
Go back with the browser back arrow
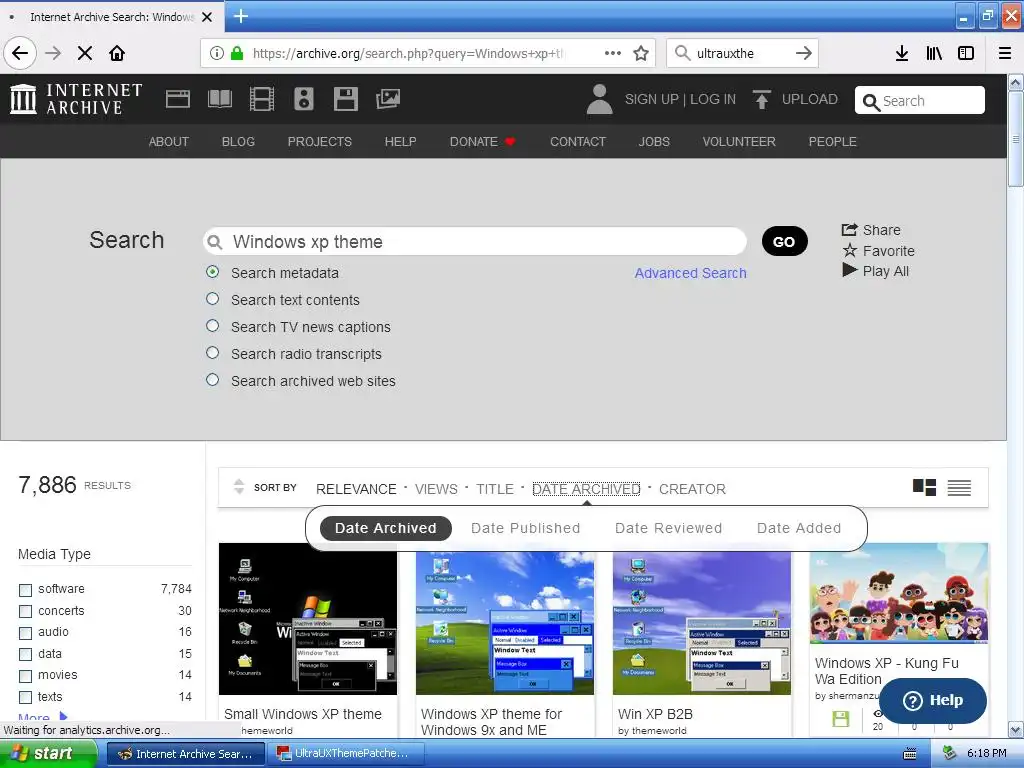20,53
